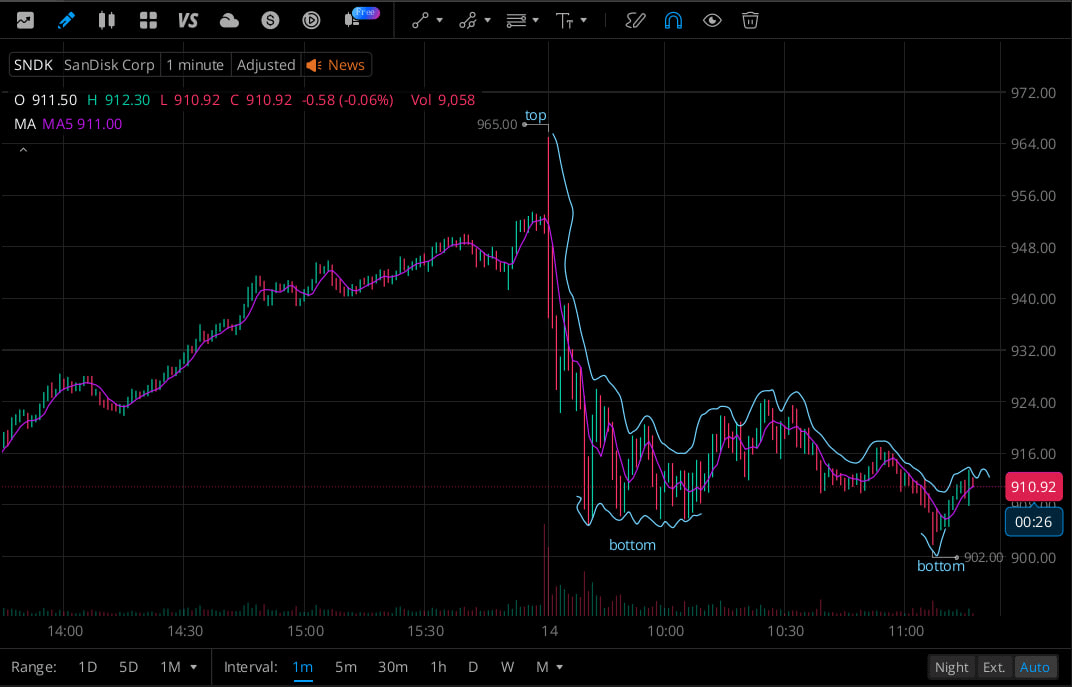Image resolution: width=1072 pixels, height=687 pixels.
Task: Switch to the 30m interval
Action: click(392, 667)
